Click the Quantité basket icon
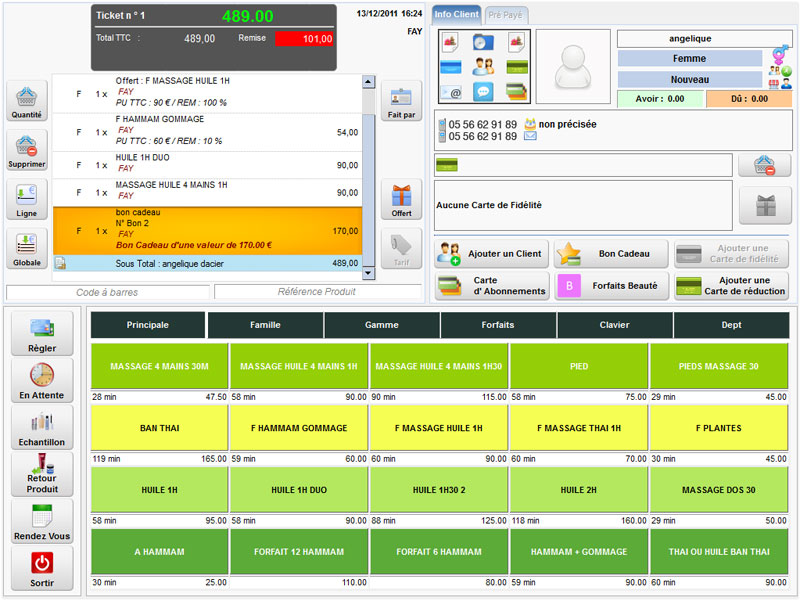The height and width of the screenshot is (601, 800). coord(27,96)
